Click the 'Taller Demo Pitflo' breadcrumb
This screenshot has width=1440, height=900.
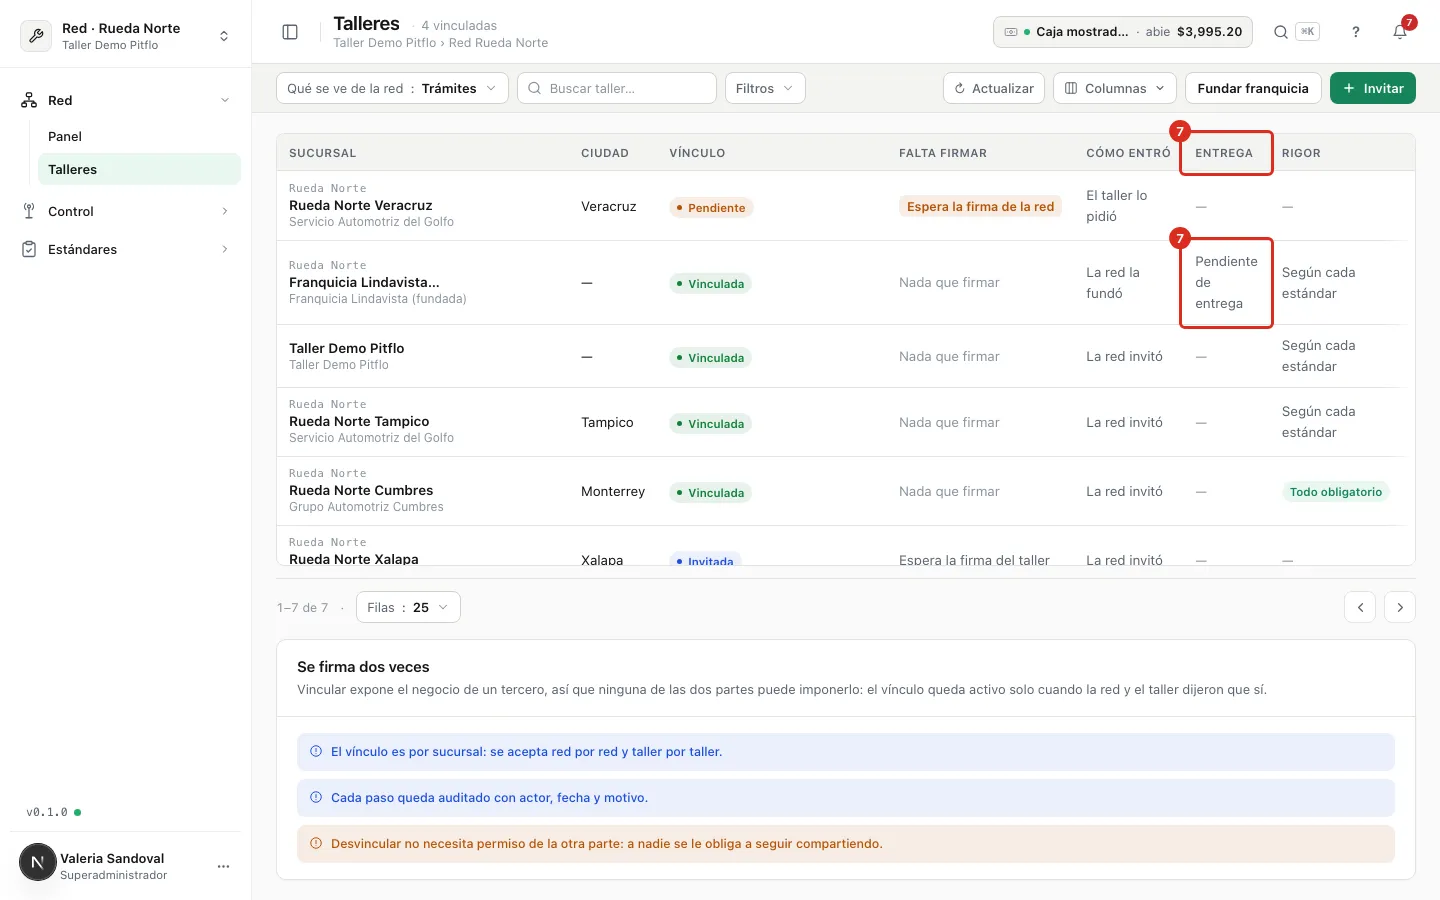385,43
